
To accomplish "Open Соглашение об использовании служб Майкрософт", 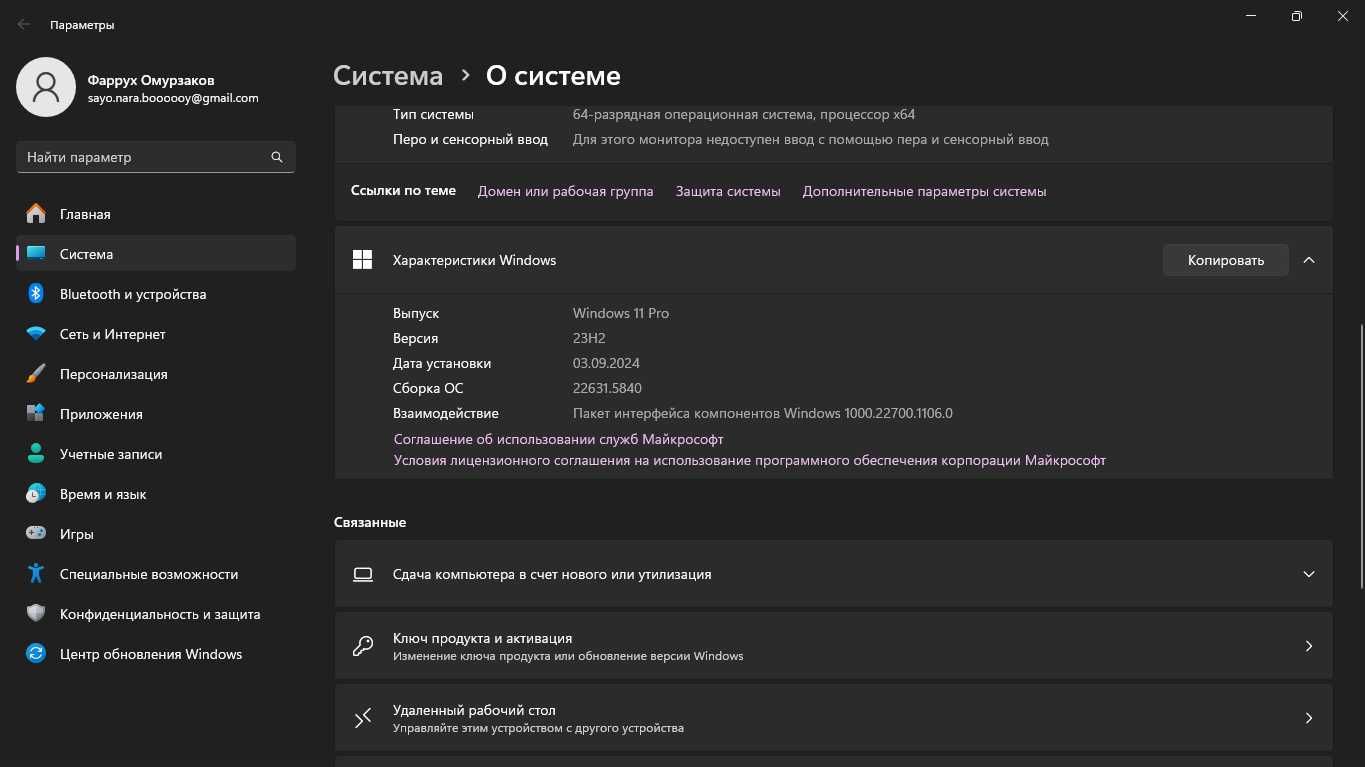I will coord(558,439).
